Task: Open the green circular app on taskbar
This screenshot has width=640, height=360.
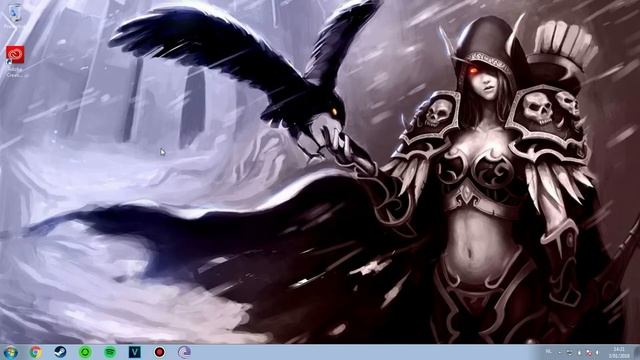Action: (85, 352)
